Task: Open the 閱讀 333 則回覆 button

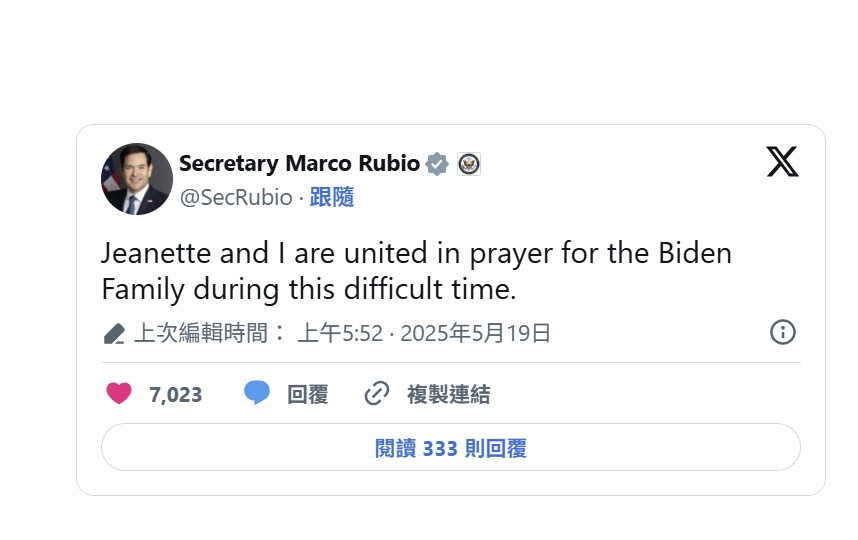Action: coord(450,448)
